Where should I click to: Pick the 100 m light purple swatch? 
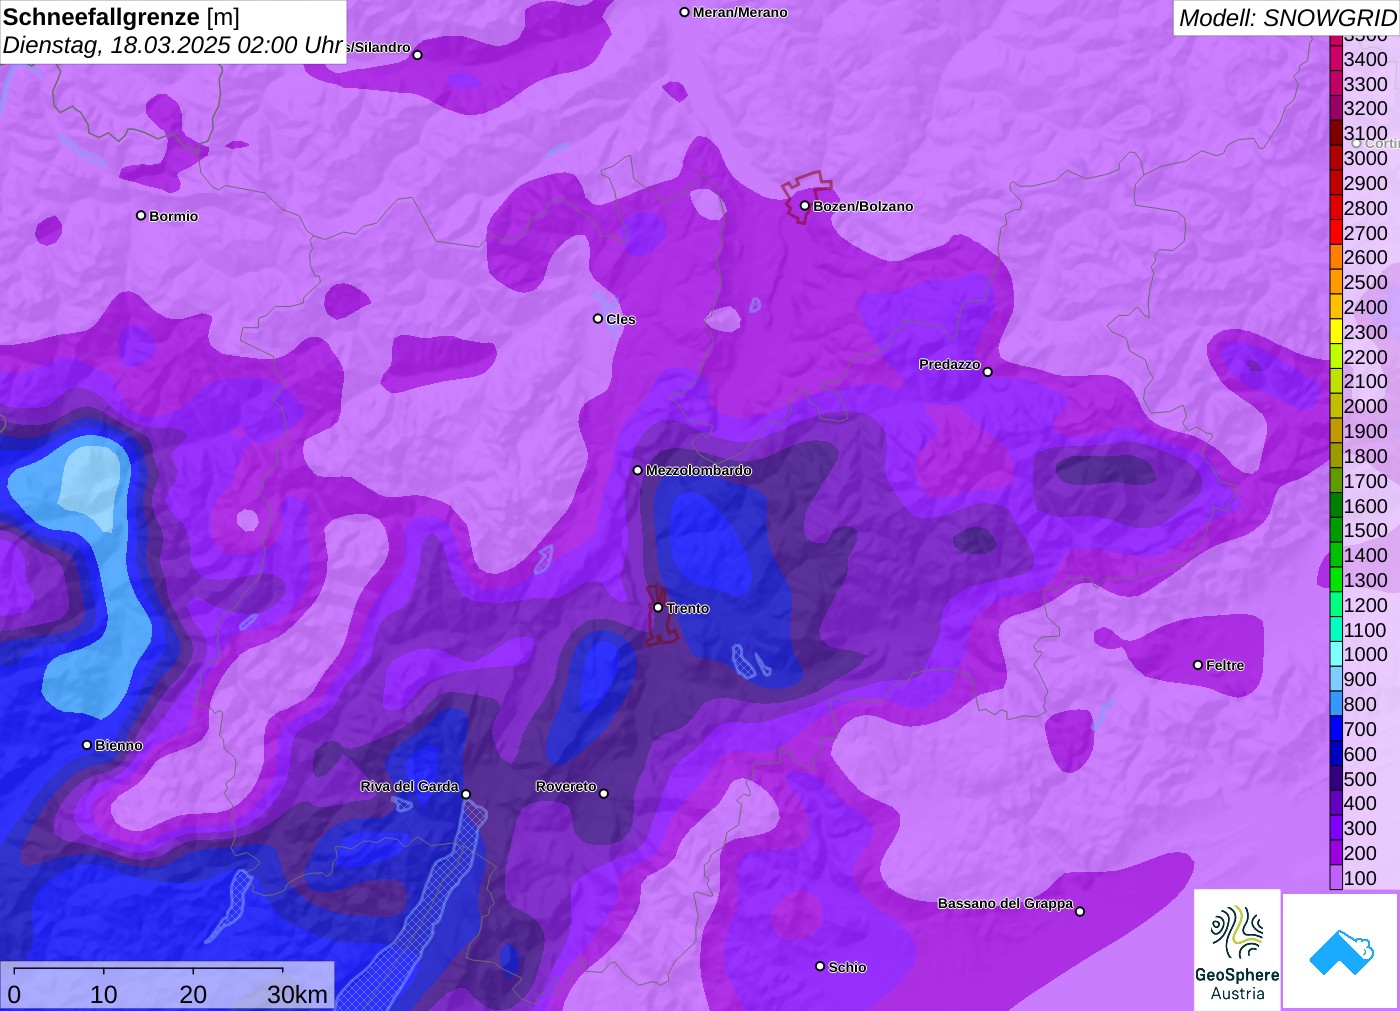coord(1335,878)
